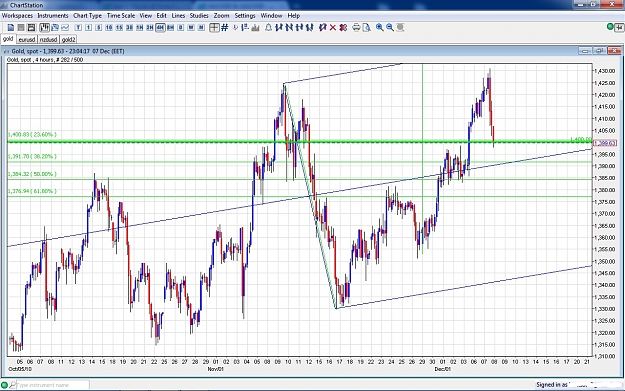Click the Dec/01 date label on axis

click(442, 369)
